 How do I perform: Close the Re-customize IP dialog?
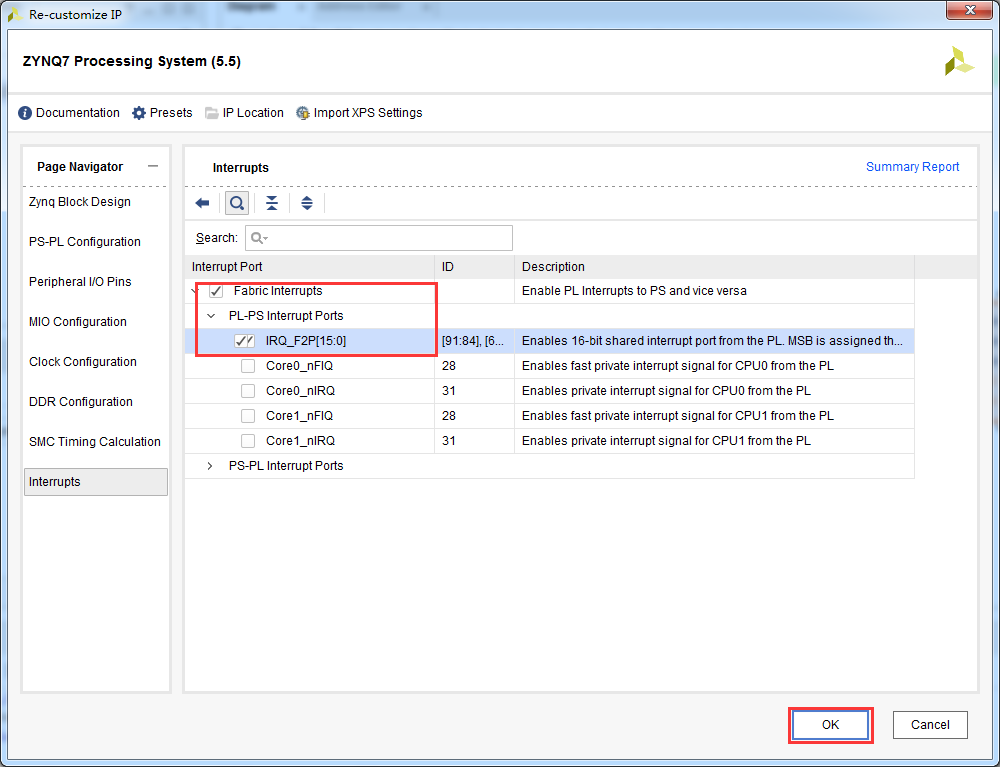(x=969, y=10)
